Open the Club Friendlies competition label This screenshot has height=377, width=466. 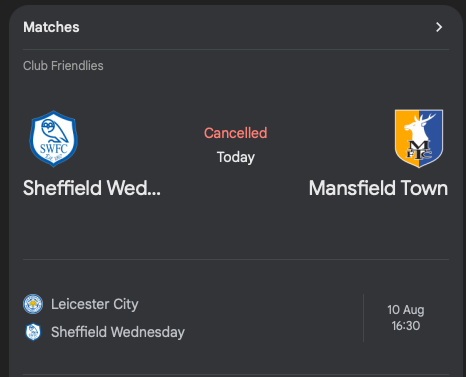(63, 66)
